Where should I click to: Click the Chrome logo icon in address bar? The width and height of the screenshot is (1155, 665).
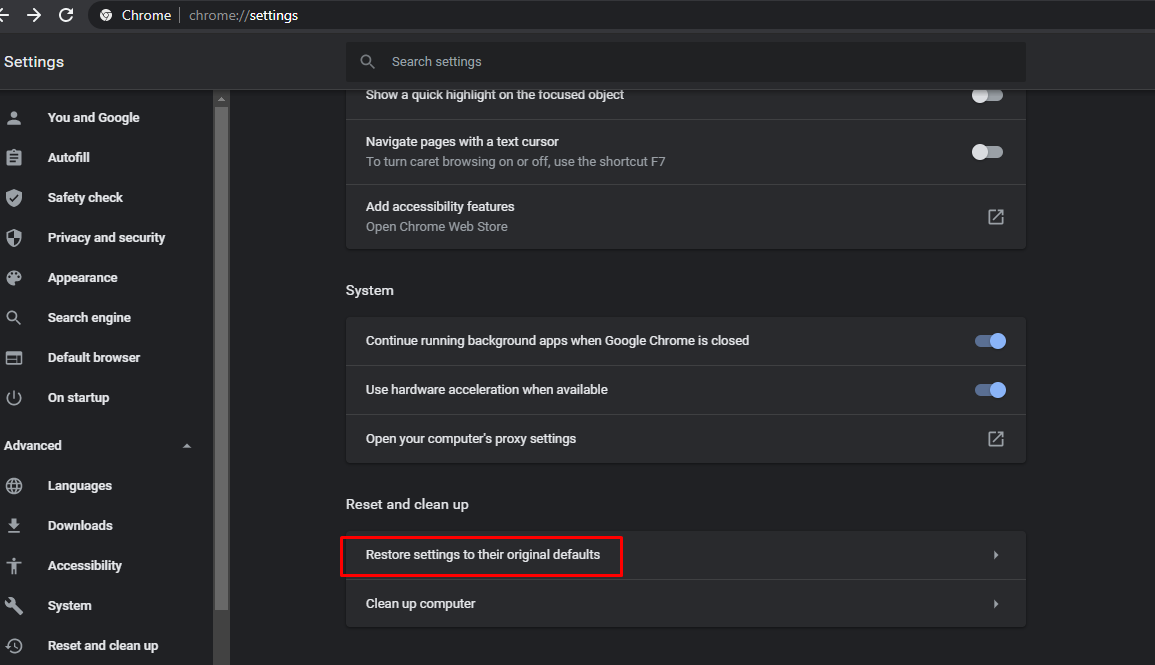106,15
